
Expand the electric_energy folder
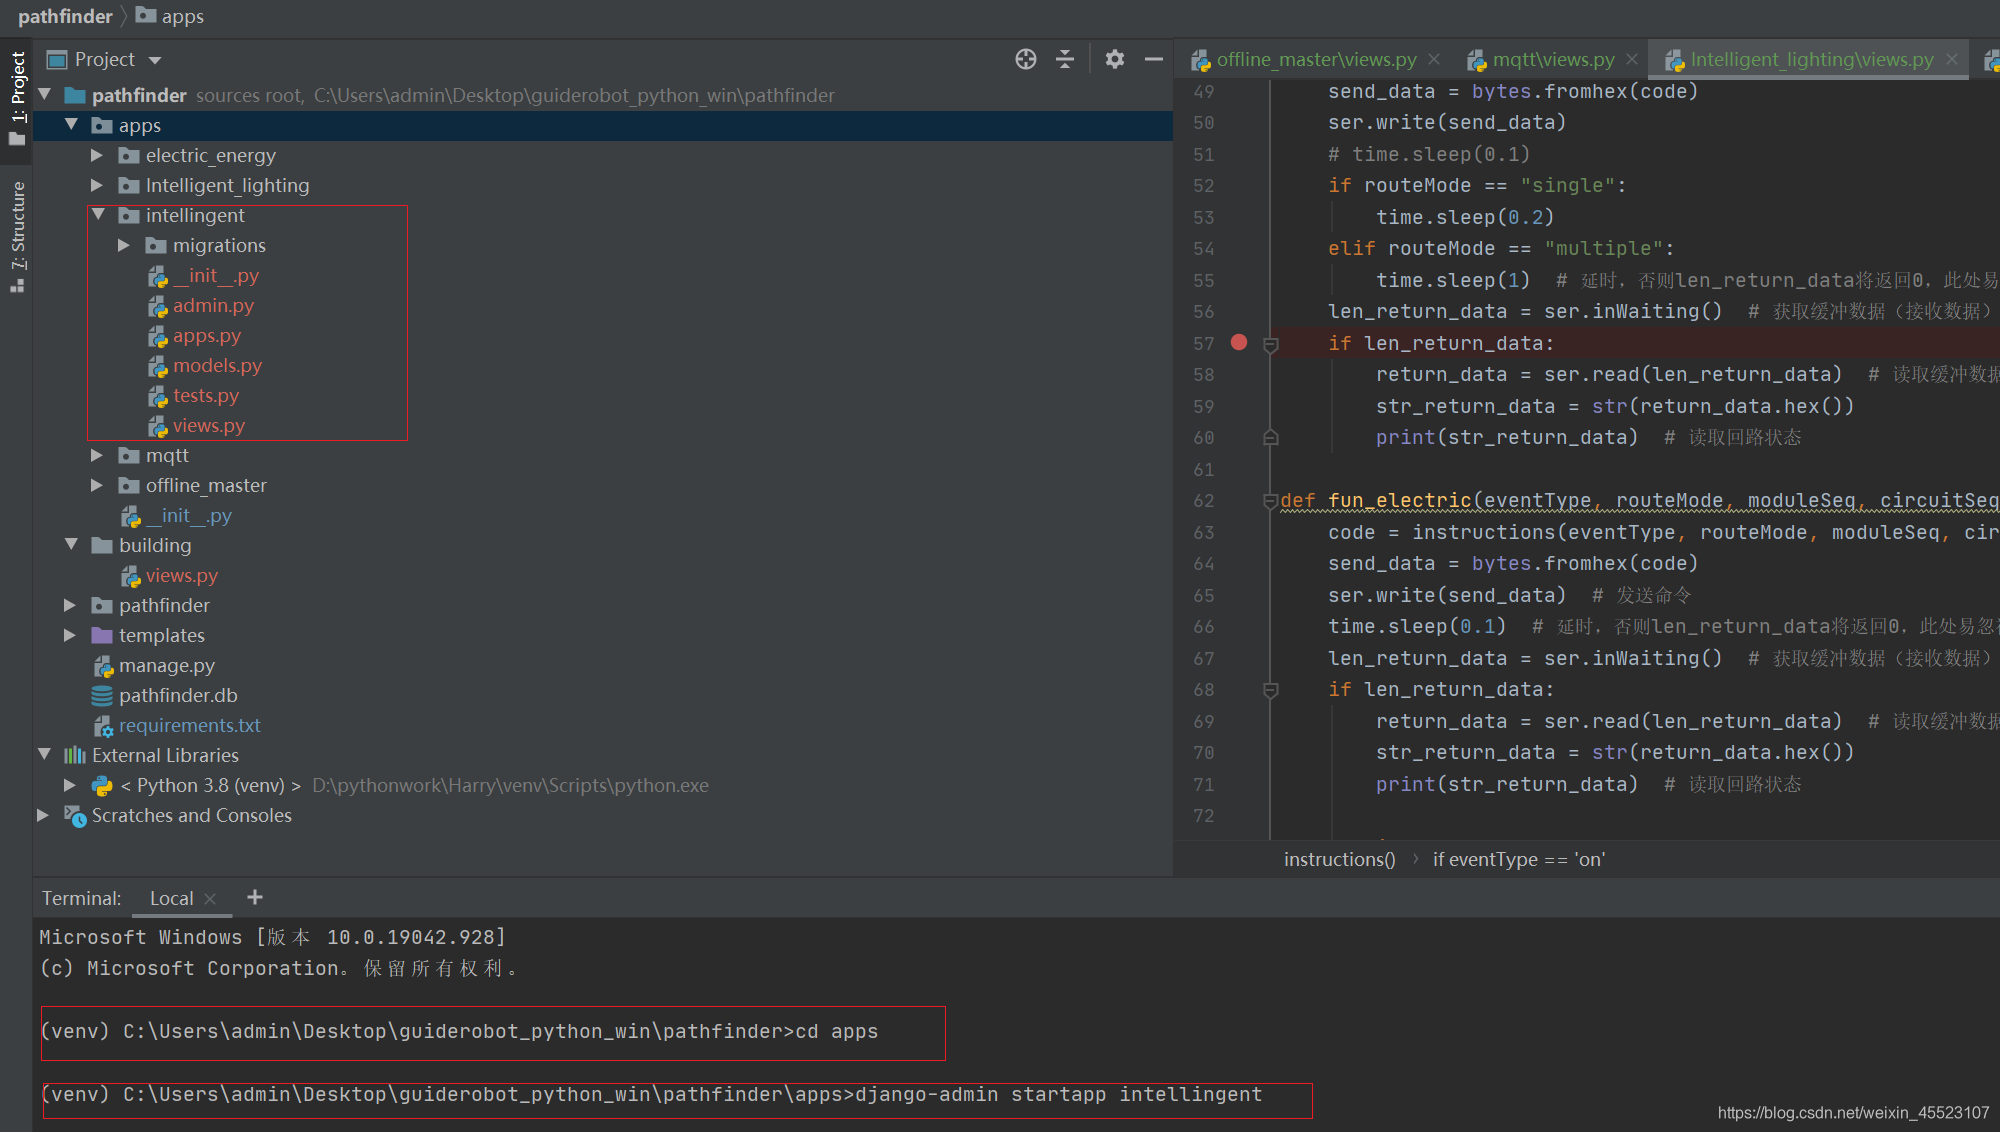click(97, 155)
